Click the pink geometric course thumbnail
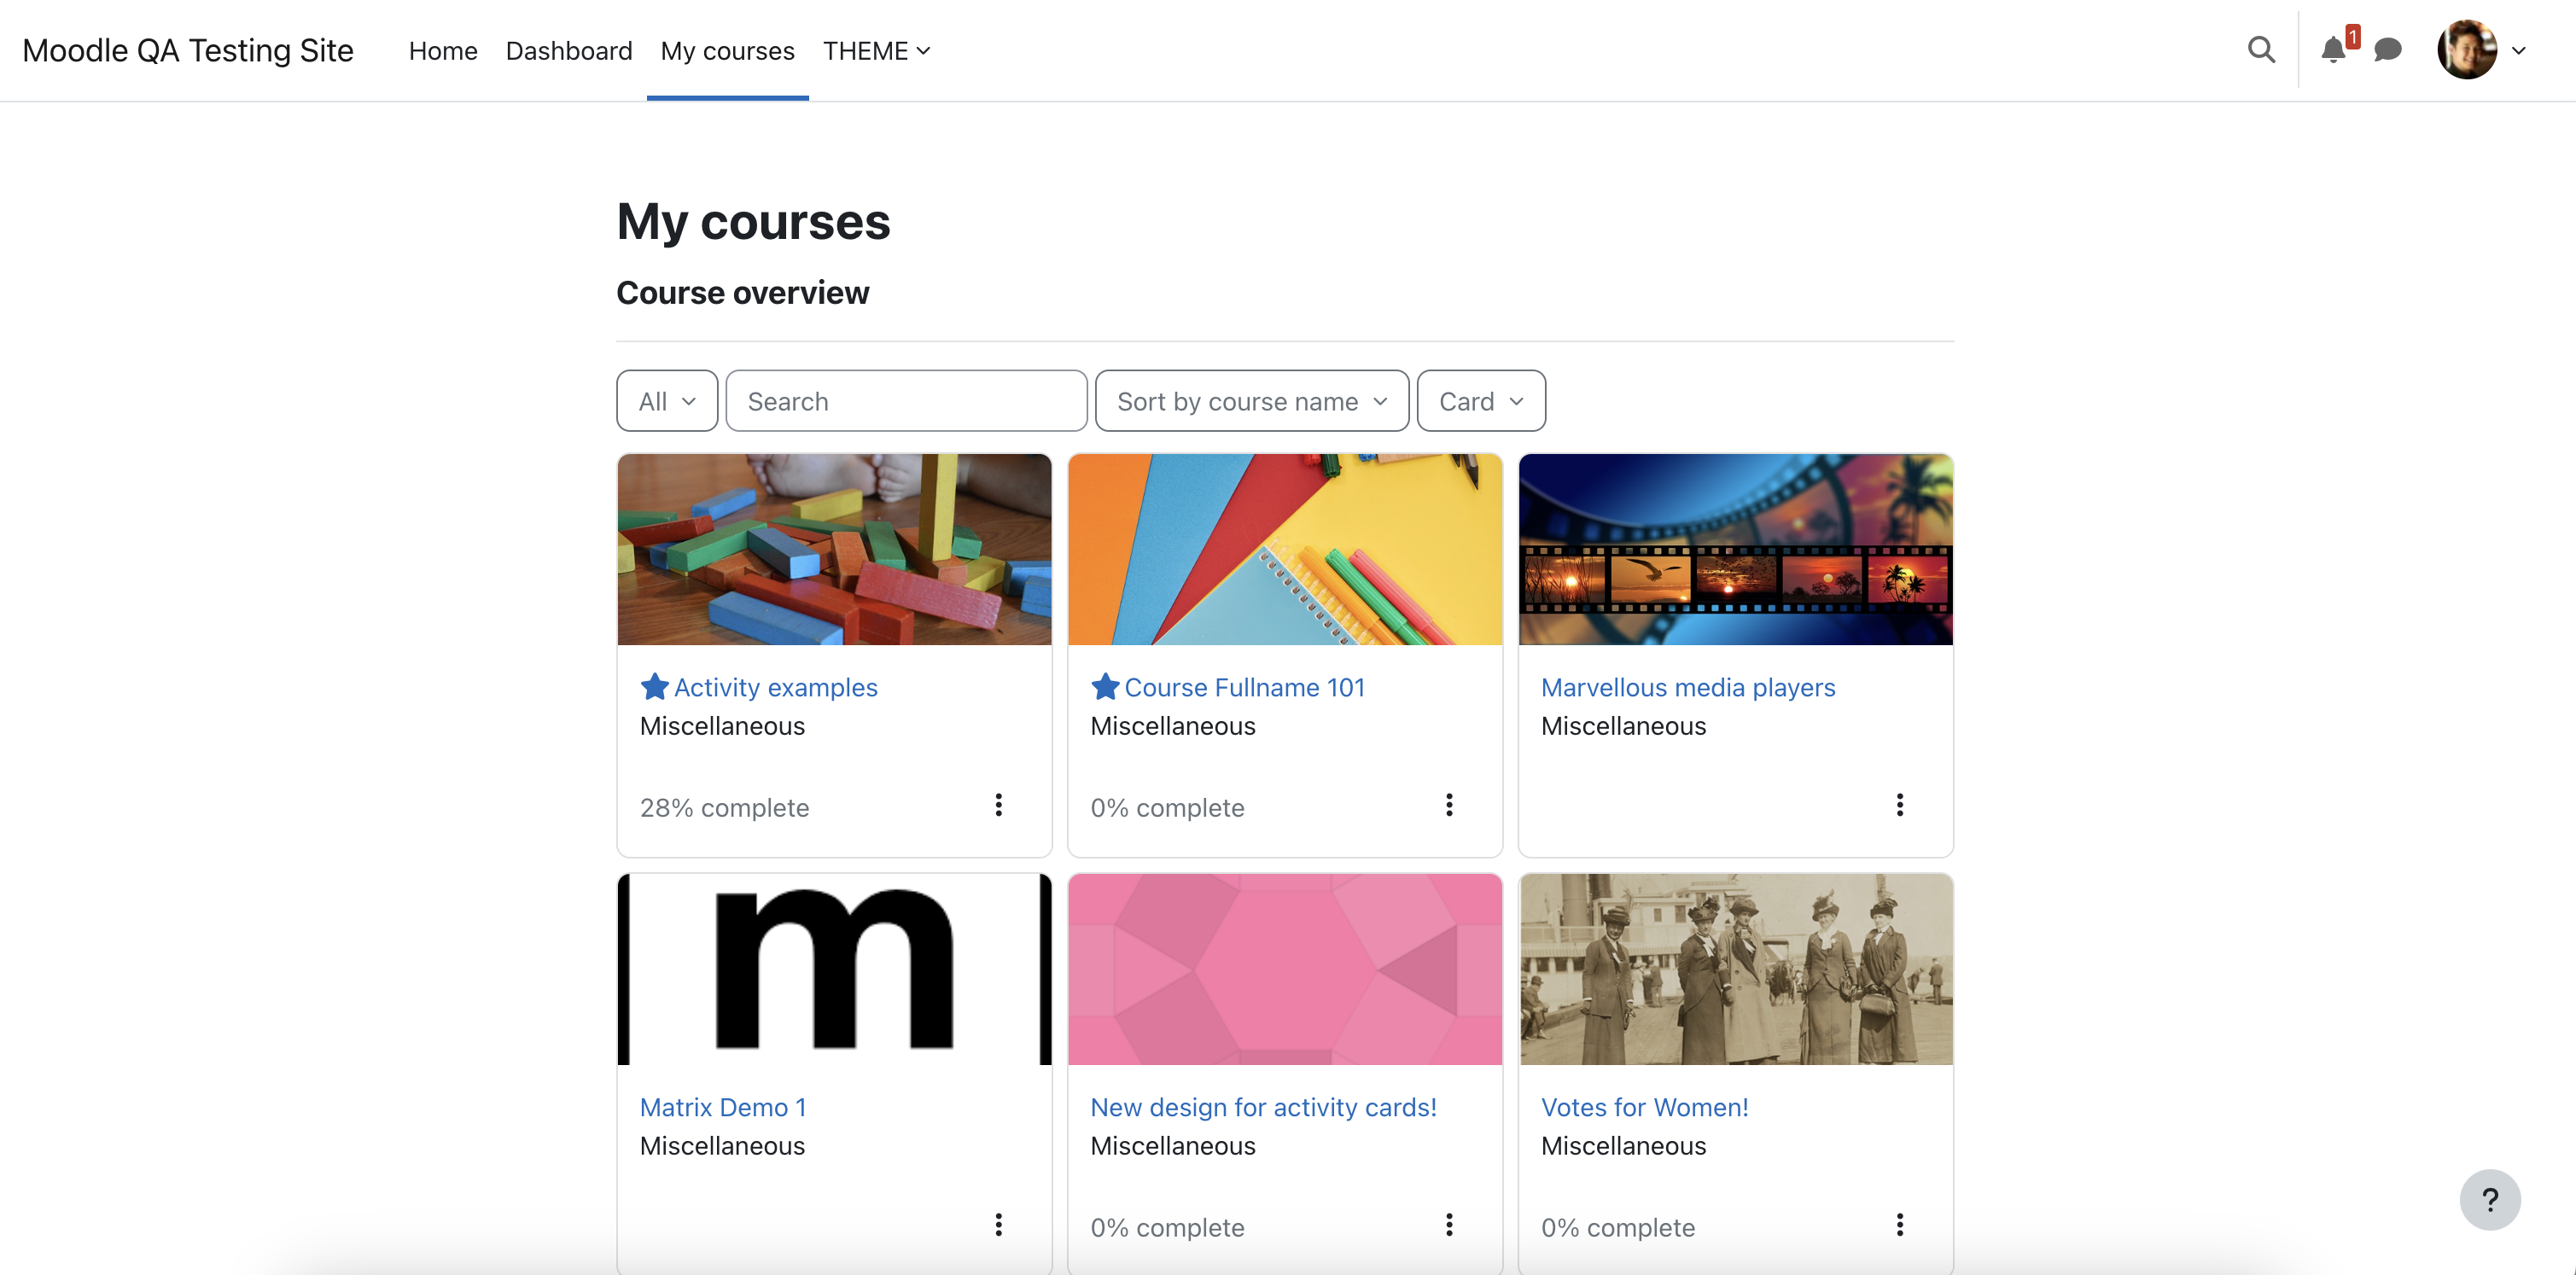Screen dimensions: 2576x1275 [1284, 969]
